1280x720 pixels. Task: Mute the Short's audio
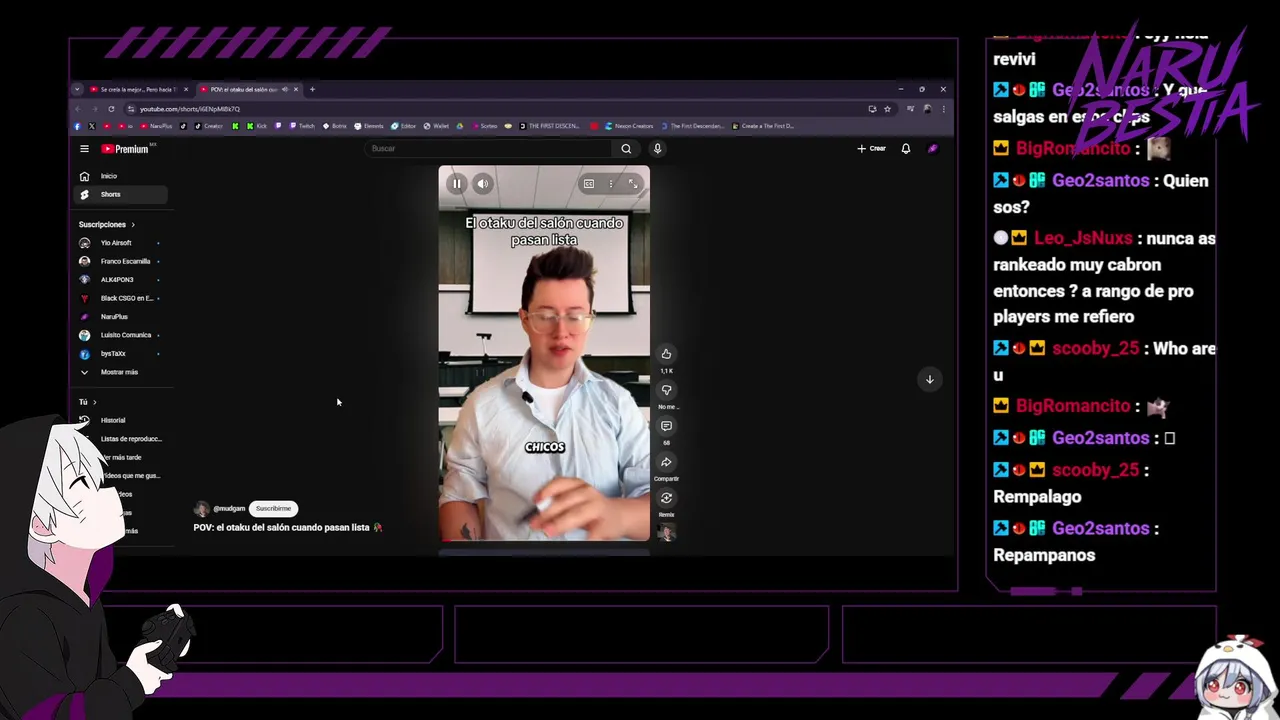pyautogui.click(x=483, y=183)
